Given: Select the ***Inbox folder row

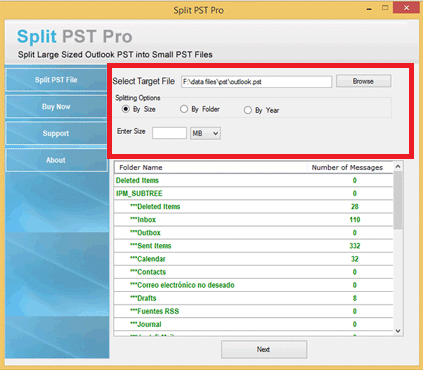Looking at the screenshot, I should coord(253,220).
